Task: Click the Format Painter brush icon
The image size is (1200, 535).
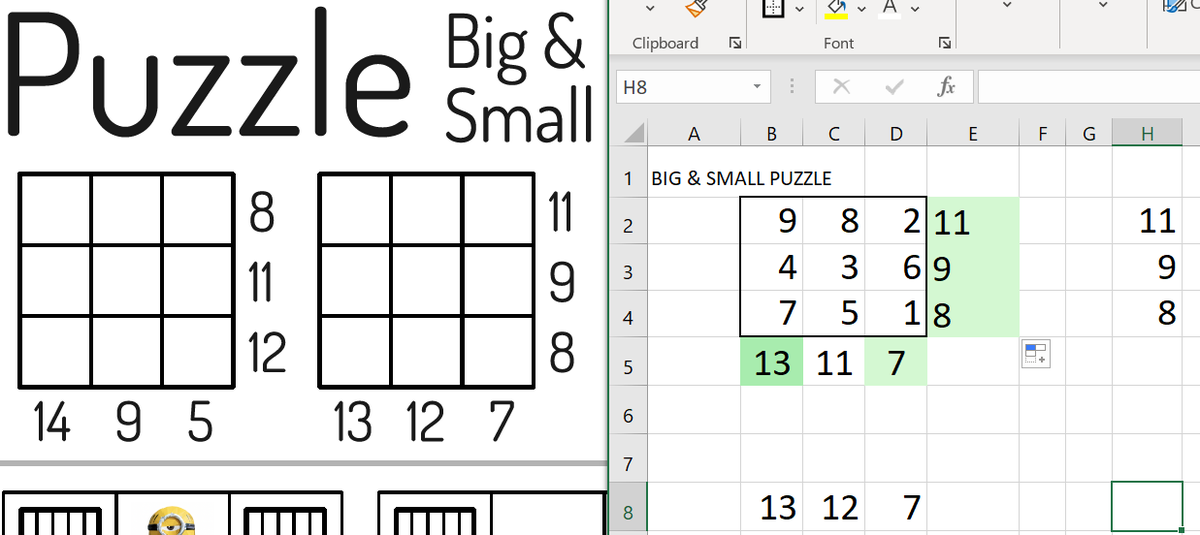Action: 696,8
